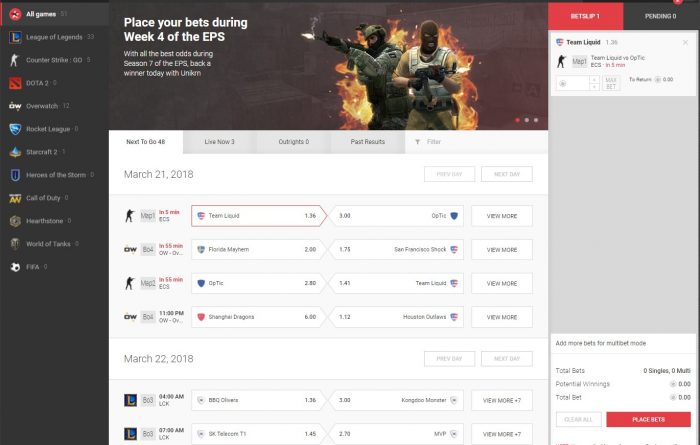Image resolution: width=700 pixels, height=445 pixels.
Task: Switch to the Pending 0 tab
Action: click(661, 16)
